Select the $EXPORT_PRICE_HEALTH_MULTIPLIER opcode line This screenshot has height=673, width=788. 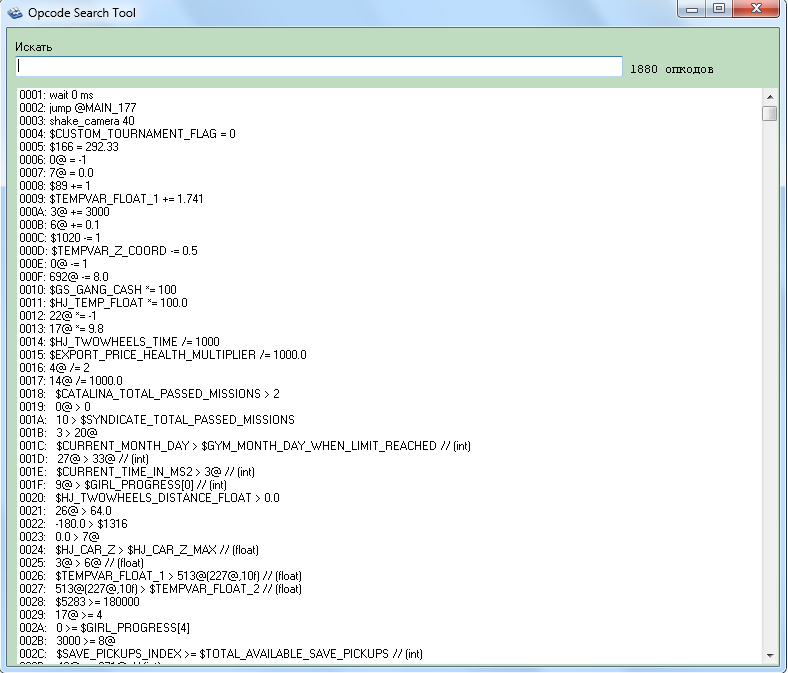pos(162,355)
